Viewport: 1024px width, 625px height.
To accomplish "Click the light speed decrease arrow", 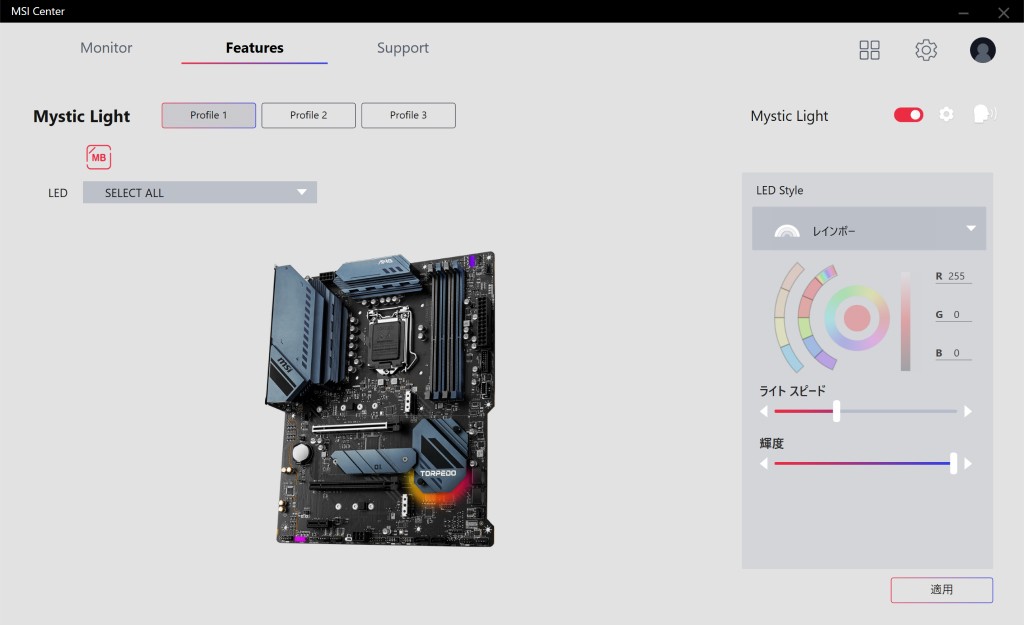I will coord(765,411).
